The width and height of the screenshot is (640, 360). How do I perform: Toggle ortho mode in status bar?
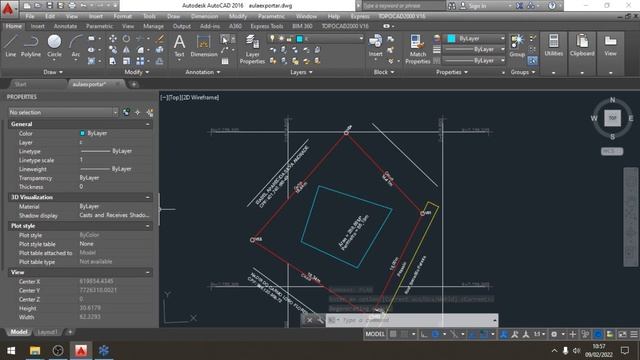(424, 334)
